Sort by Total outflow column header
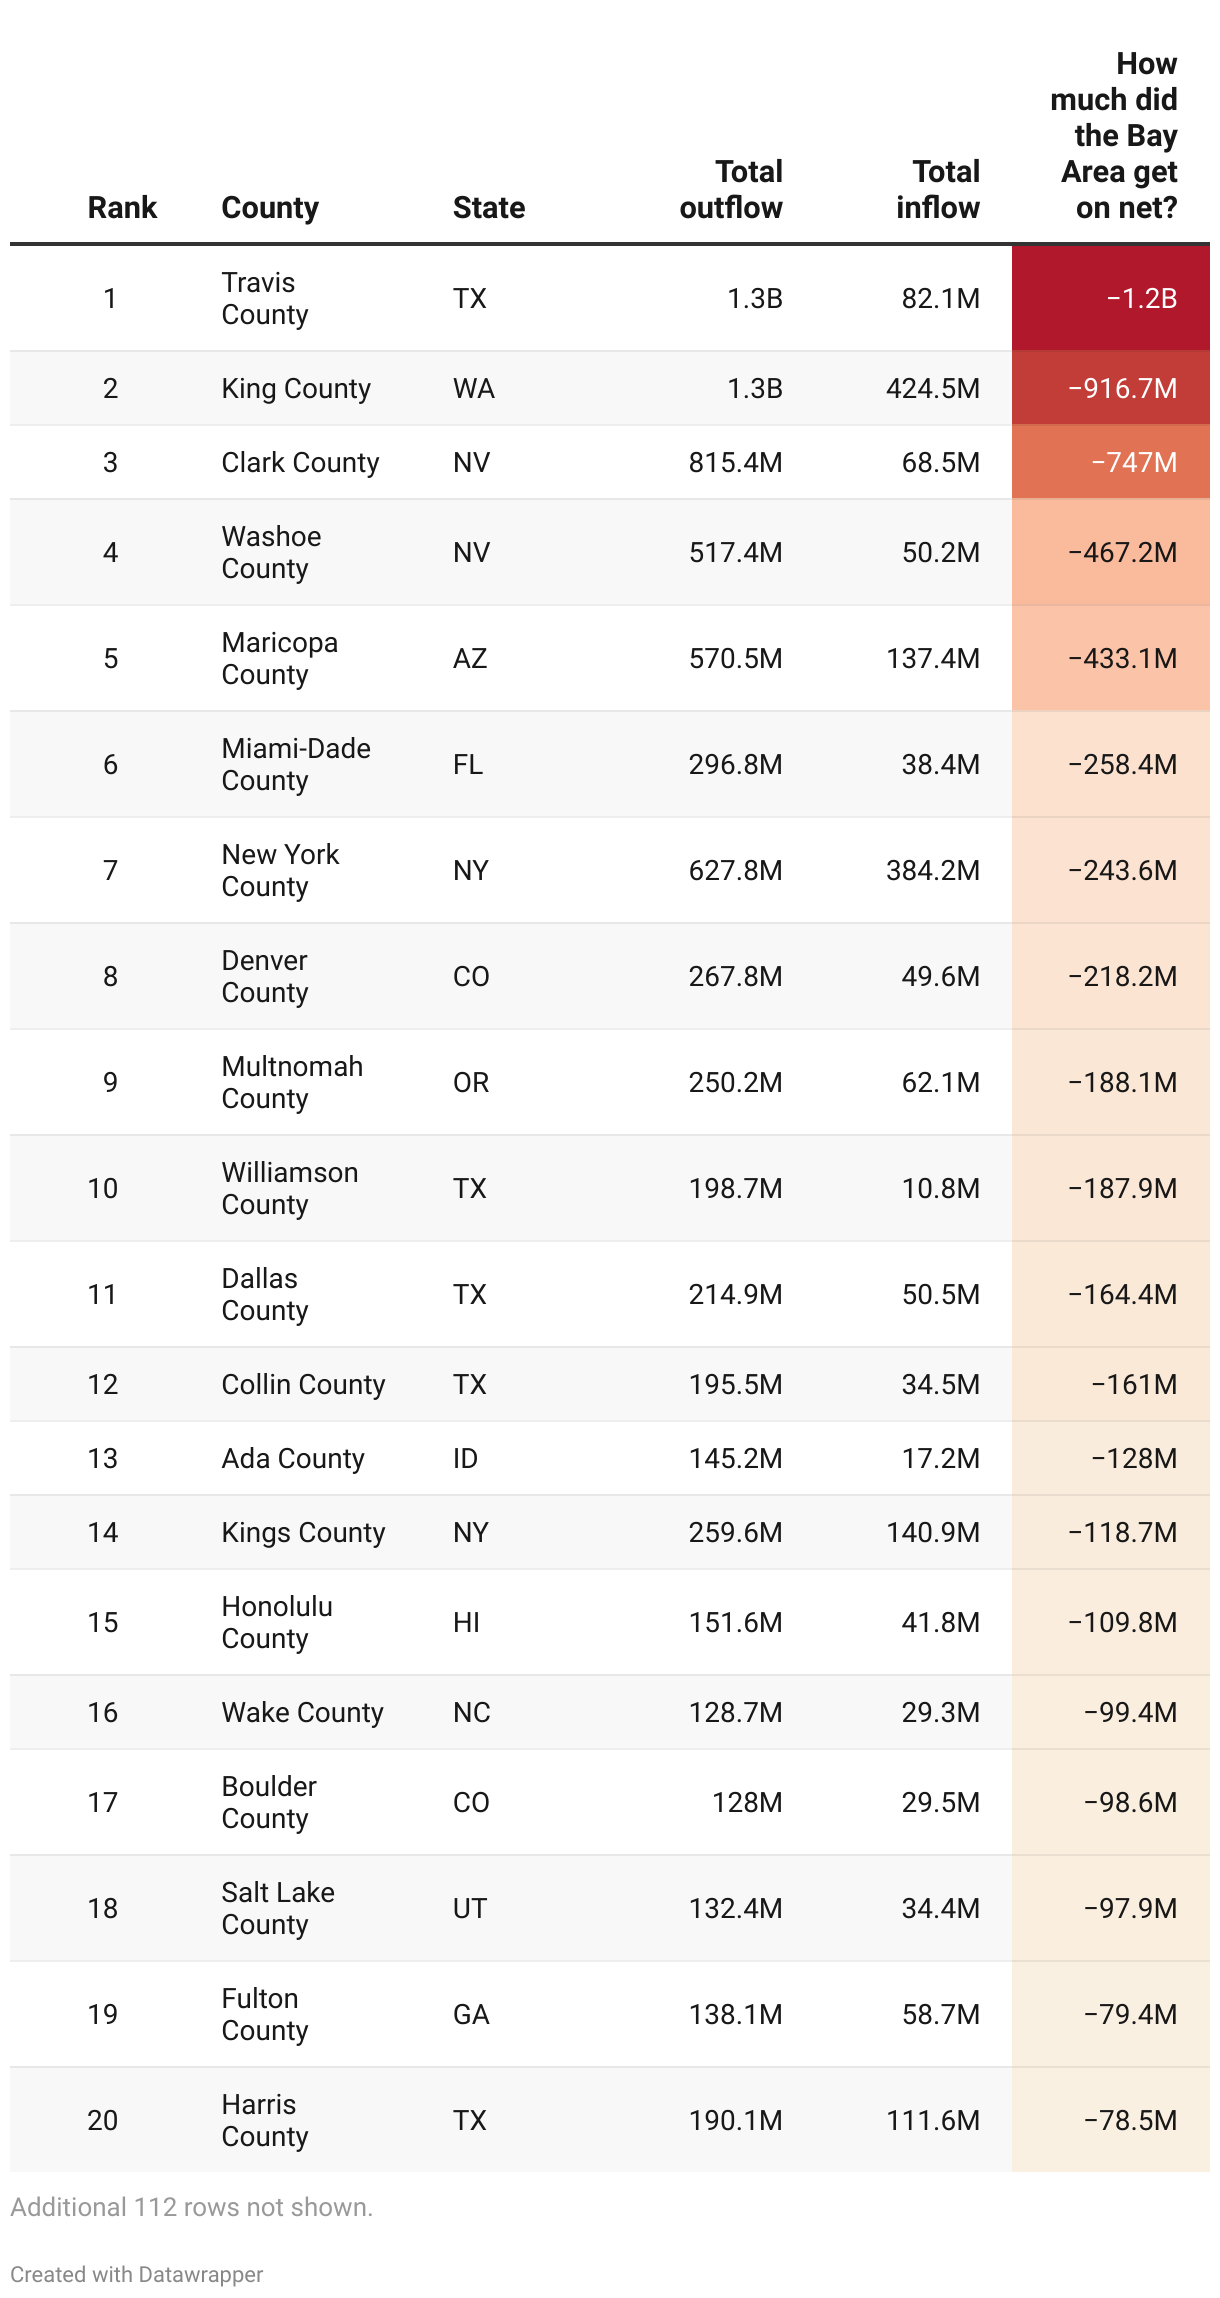This screenshot has height=2298, width=1220. tap(731, 190)
